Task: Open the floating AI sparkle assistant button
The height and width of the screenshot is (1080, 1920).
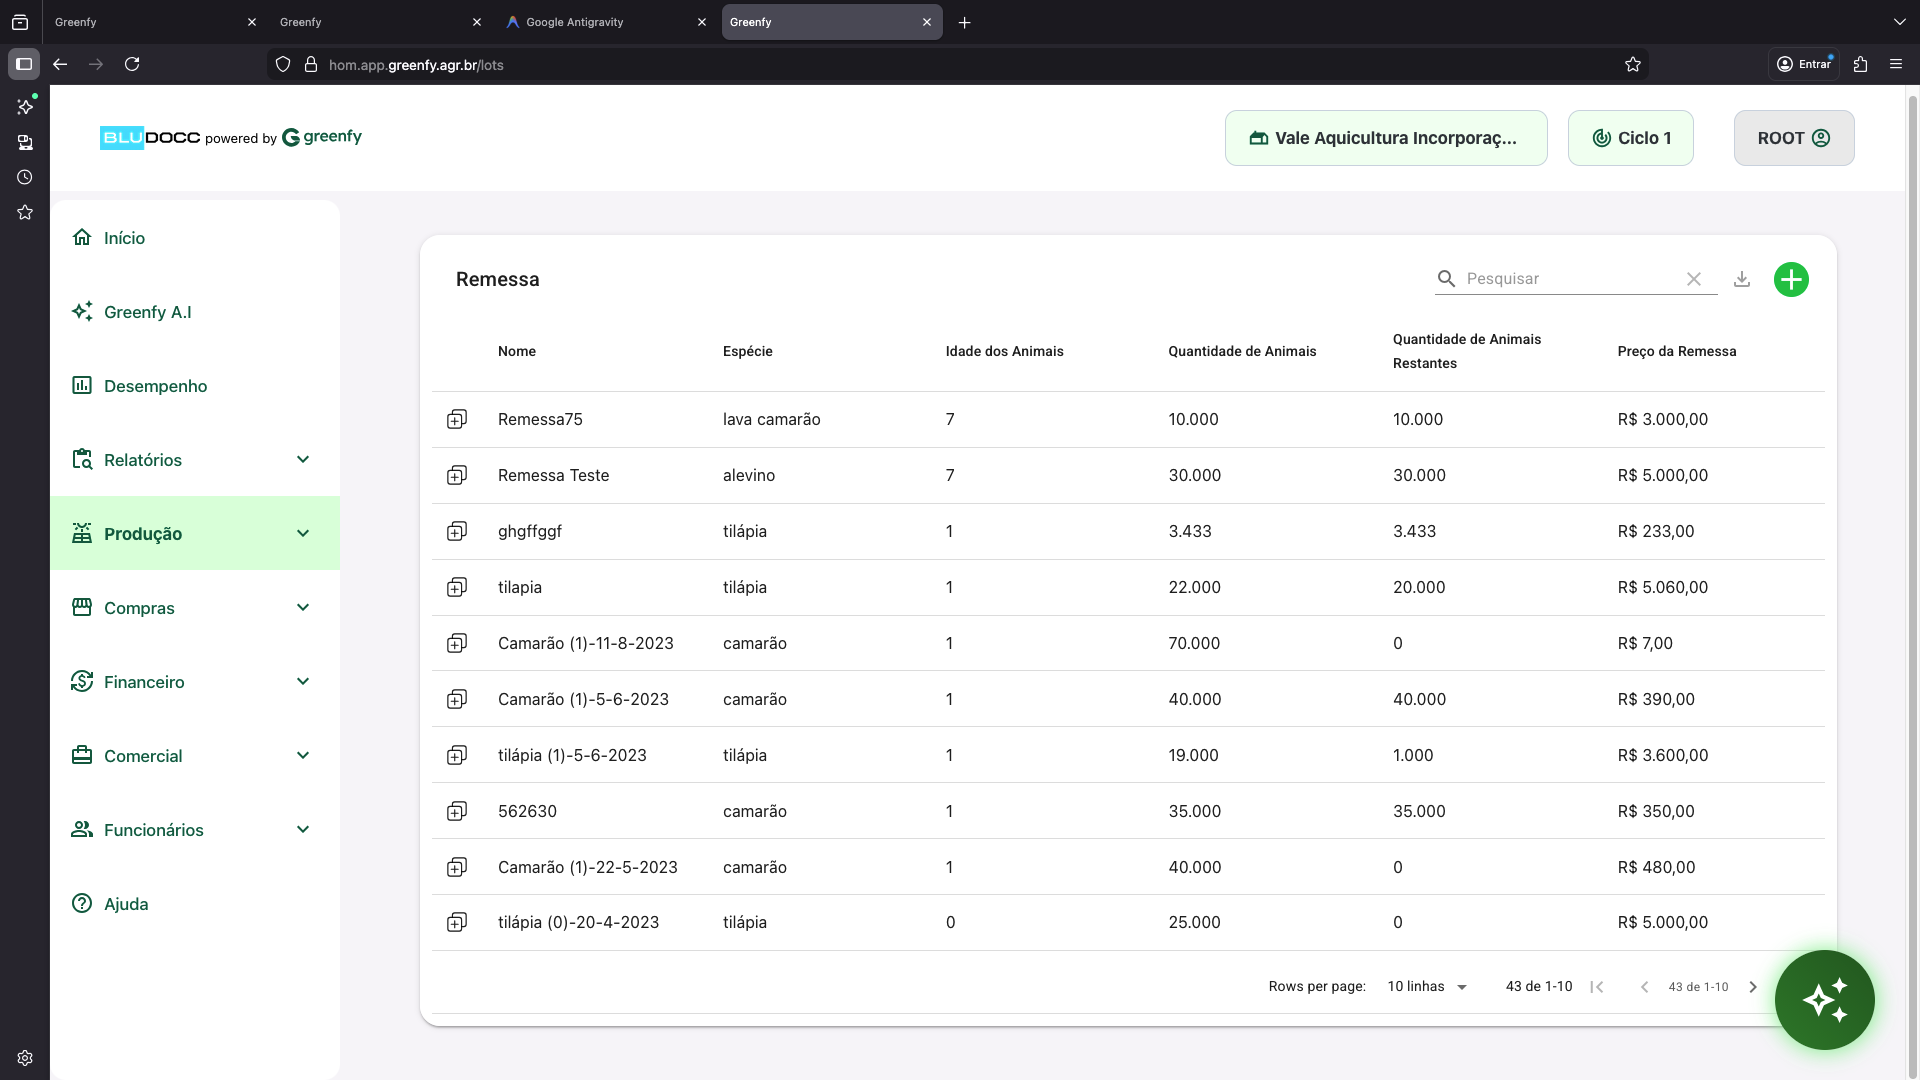Action: coord(1824,1000)
